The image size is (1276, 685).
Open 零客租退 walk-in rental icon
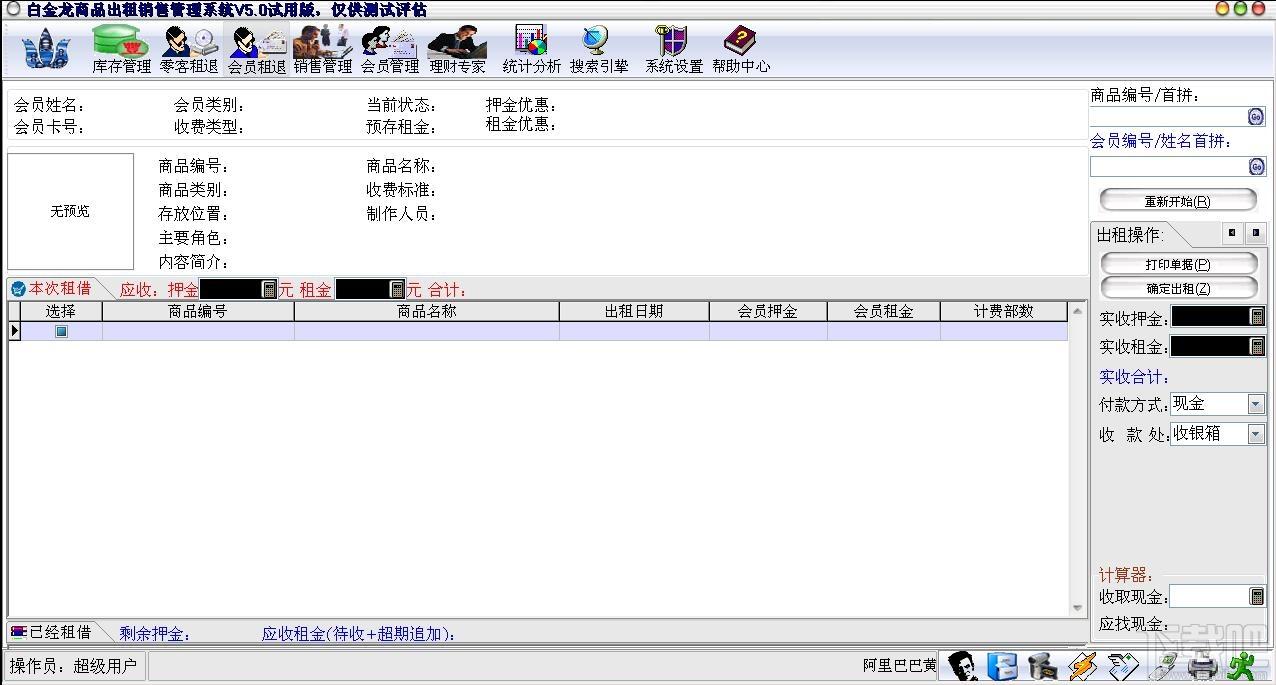[x=189, y=49]
